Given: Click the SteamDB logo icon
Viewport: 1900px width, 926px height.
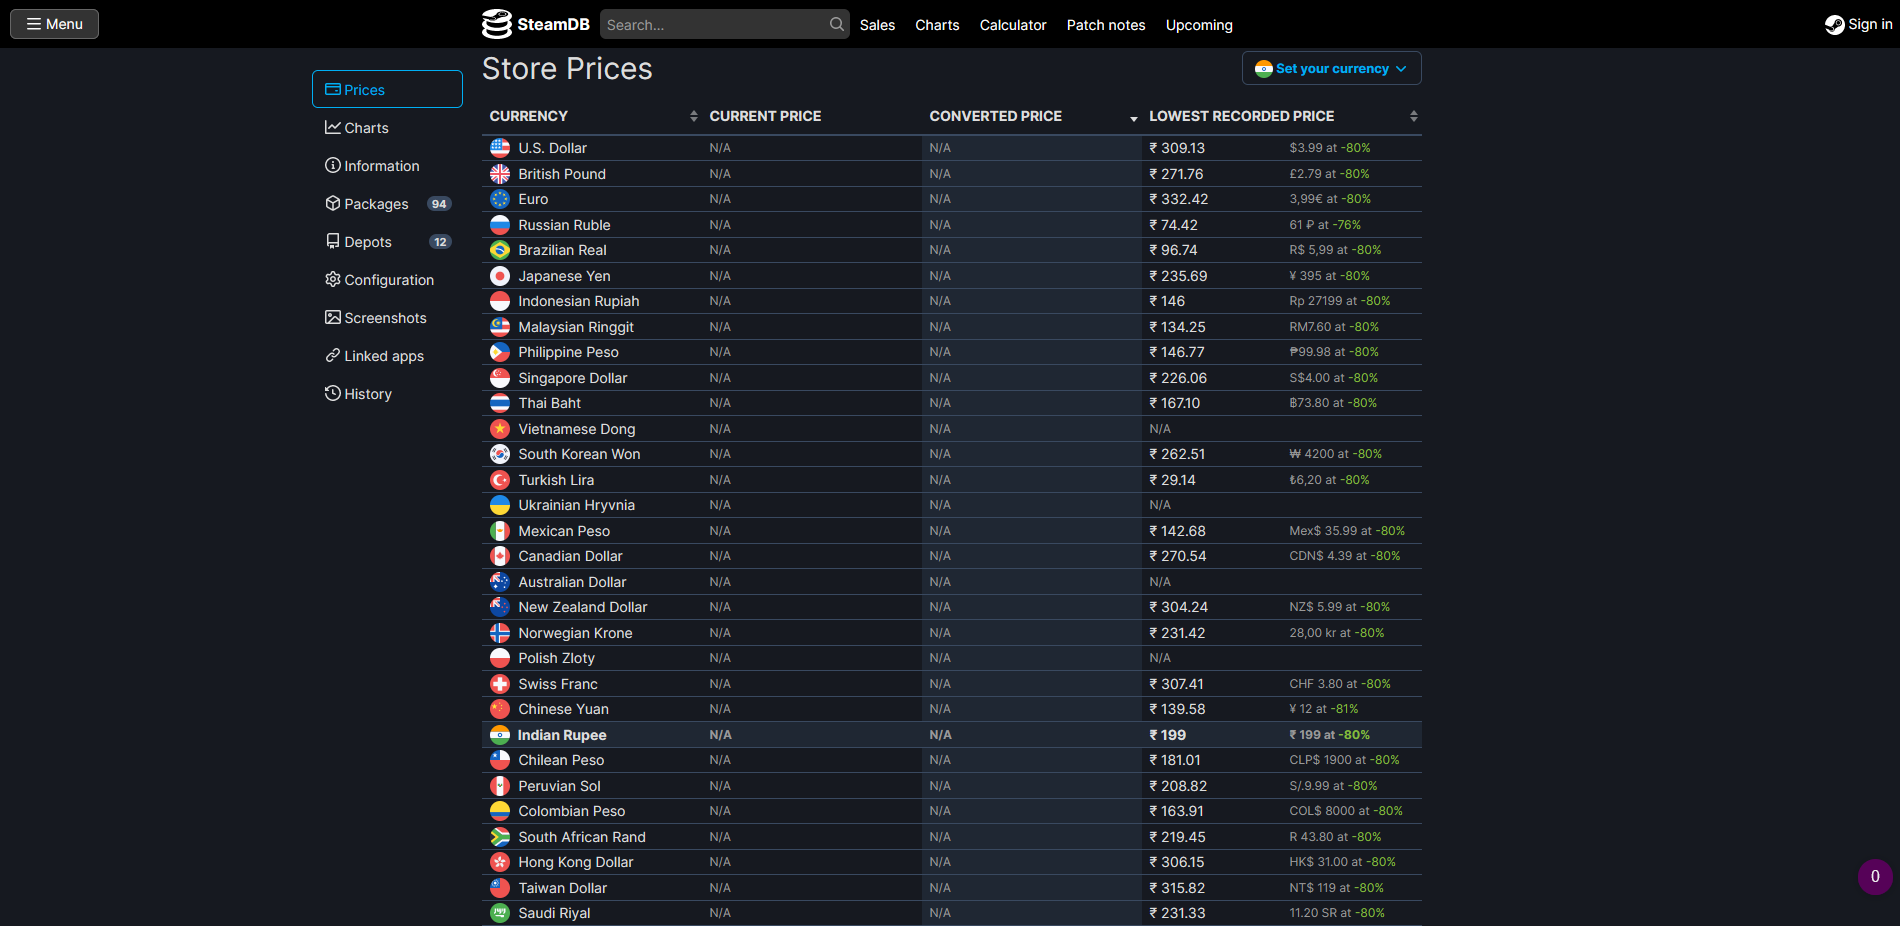Looking at the screenshot, I should click(x=497, y=24).
